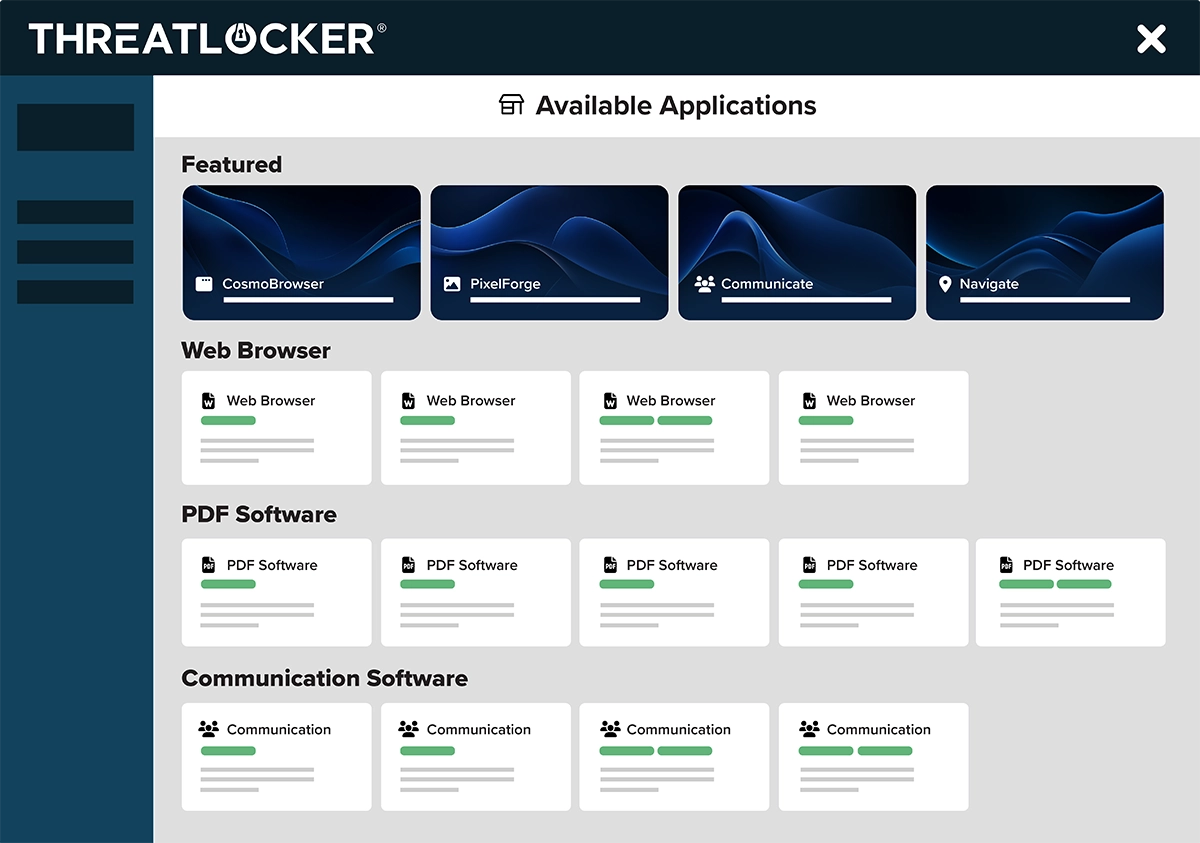Image resolution: width=1200 pixels, height=843 pixels.
Task: Open the PixelForge featured card
Action: point(549,253)
